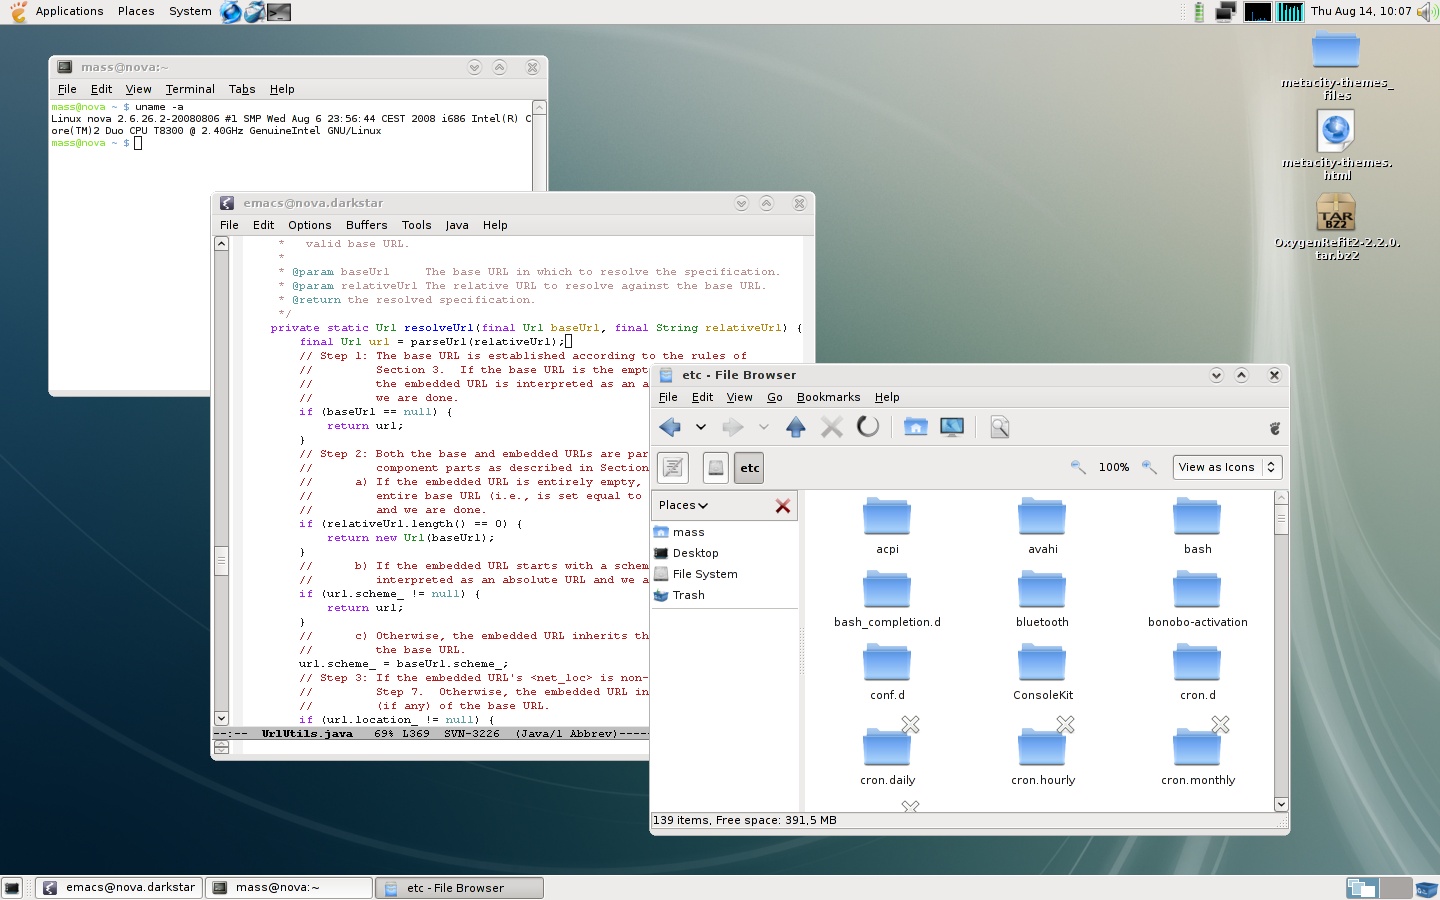This screenshot has height=900, width=1440.
Task: Select the cron.d folder
Action: pos(1197,672)
